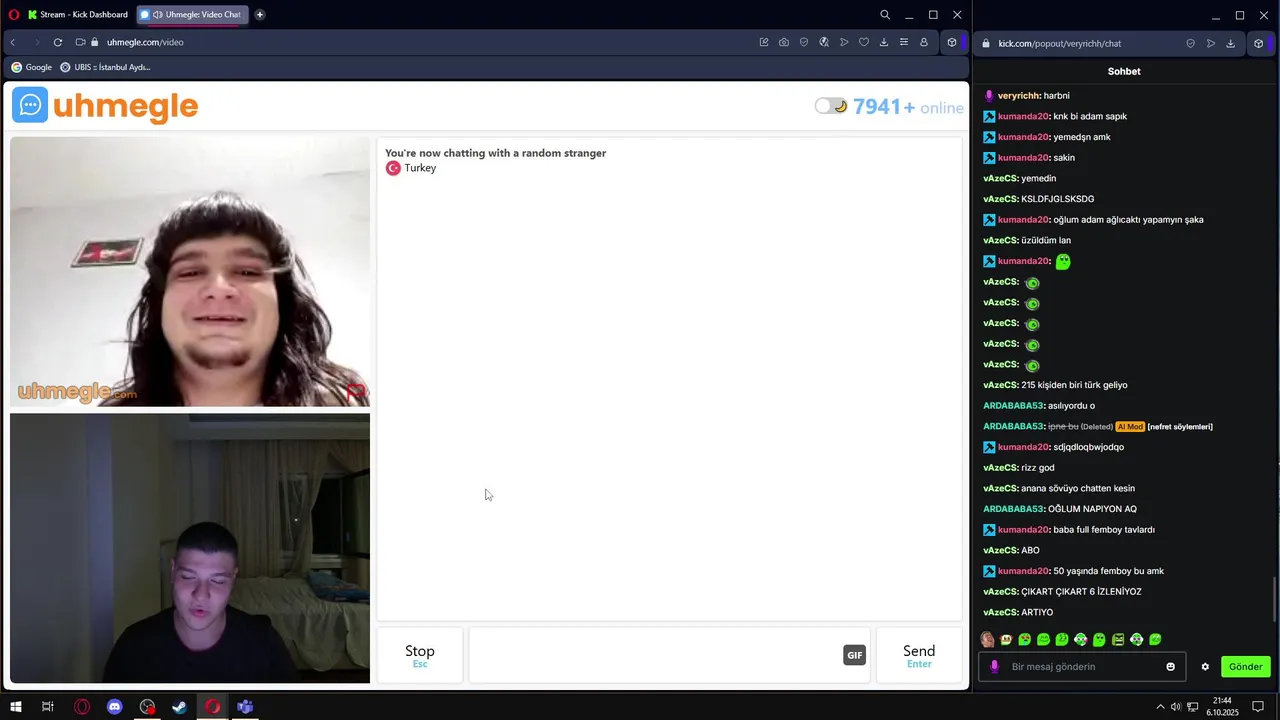
Task: Open the emoji picker in Kick chat
Action: tap(1171, 667)
